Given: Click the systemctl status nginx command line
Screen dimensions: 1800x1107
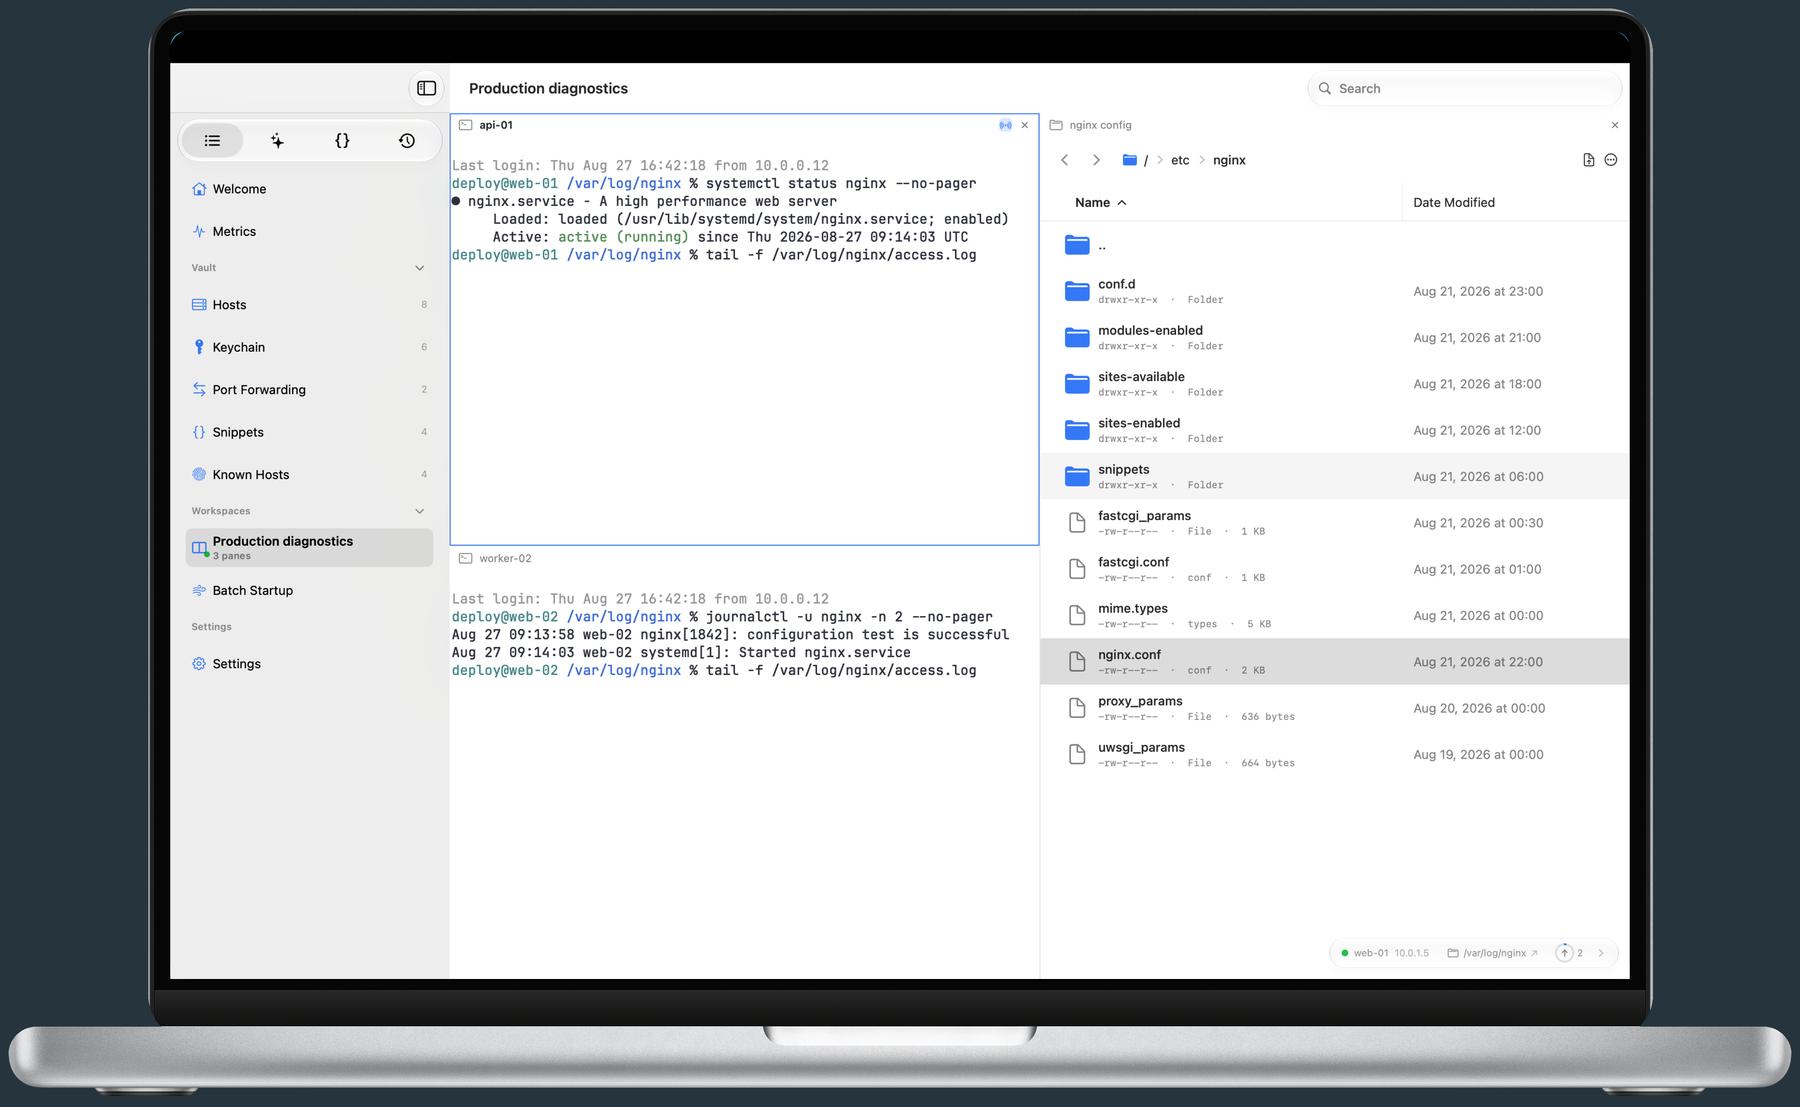Looking at the screenshot, I should pos(714,183).
